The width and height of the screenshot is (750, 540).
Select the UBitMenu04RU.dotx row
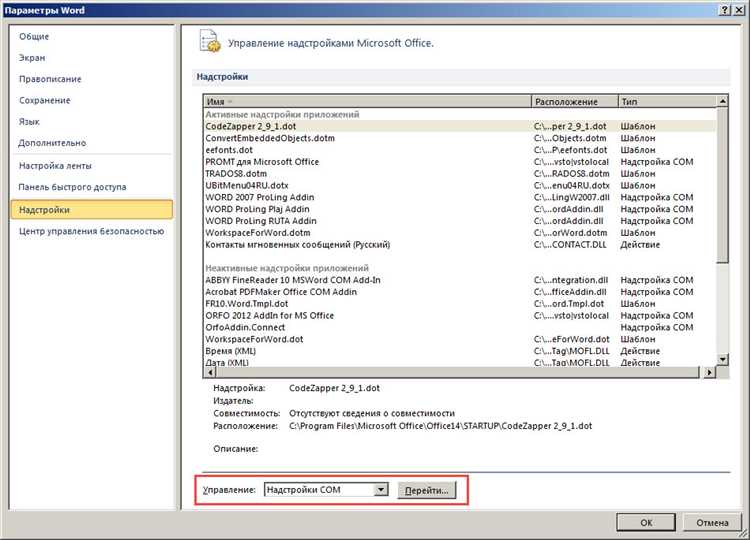(460, 186)
